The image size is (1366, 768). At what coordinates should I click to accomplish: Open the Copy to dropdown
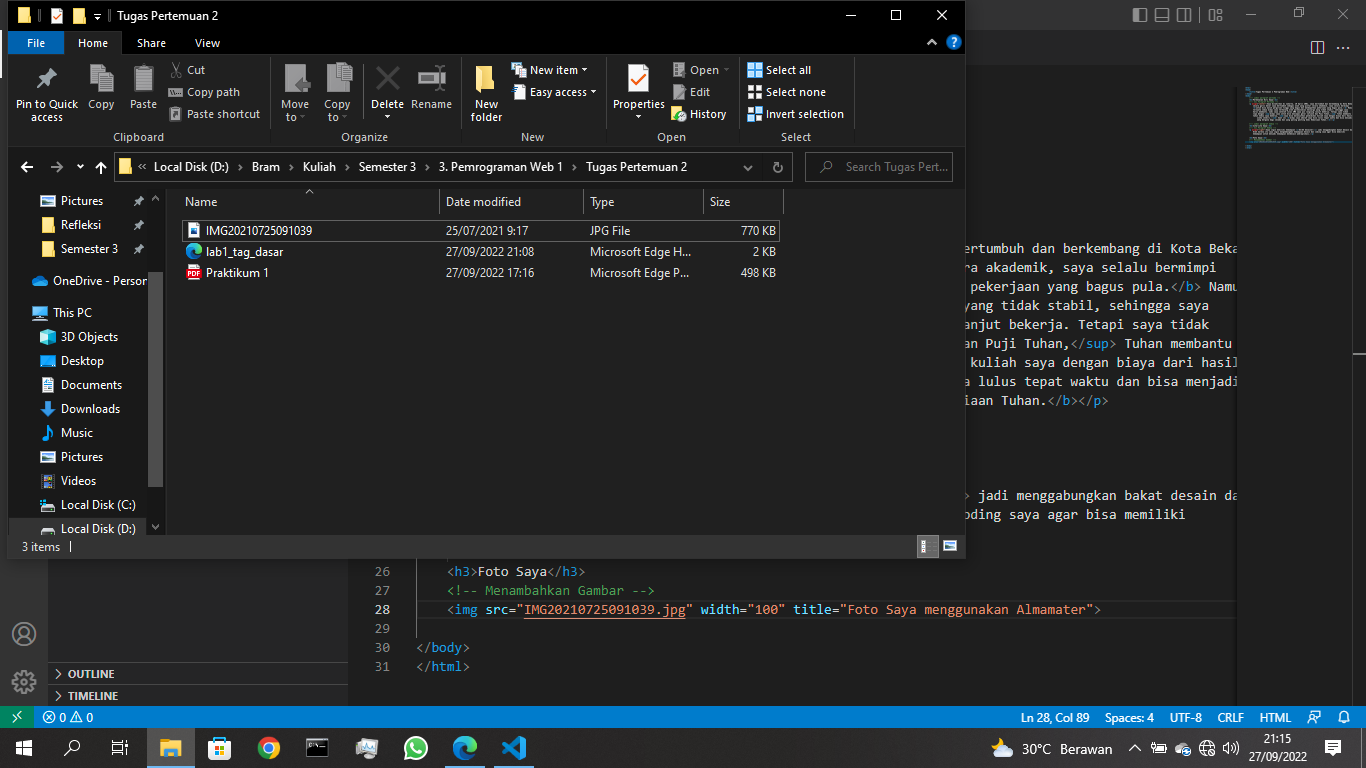pyautogui.click(x=337, y=94)
